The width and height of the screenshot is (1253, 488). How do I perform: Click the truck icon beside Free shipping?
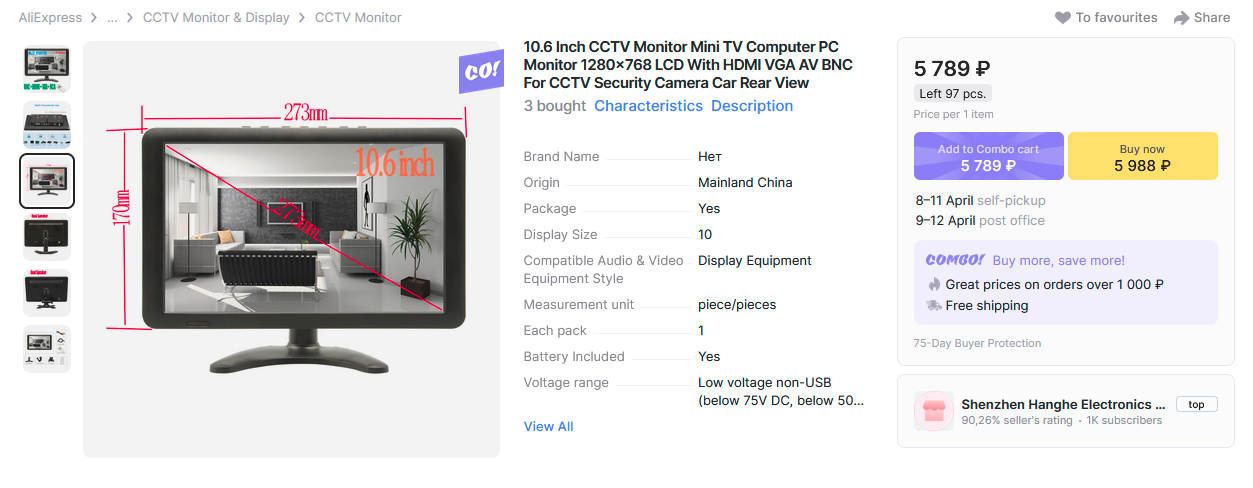[934, 306]
